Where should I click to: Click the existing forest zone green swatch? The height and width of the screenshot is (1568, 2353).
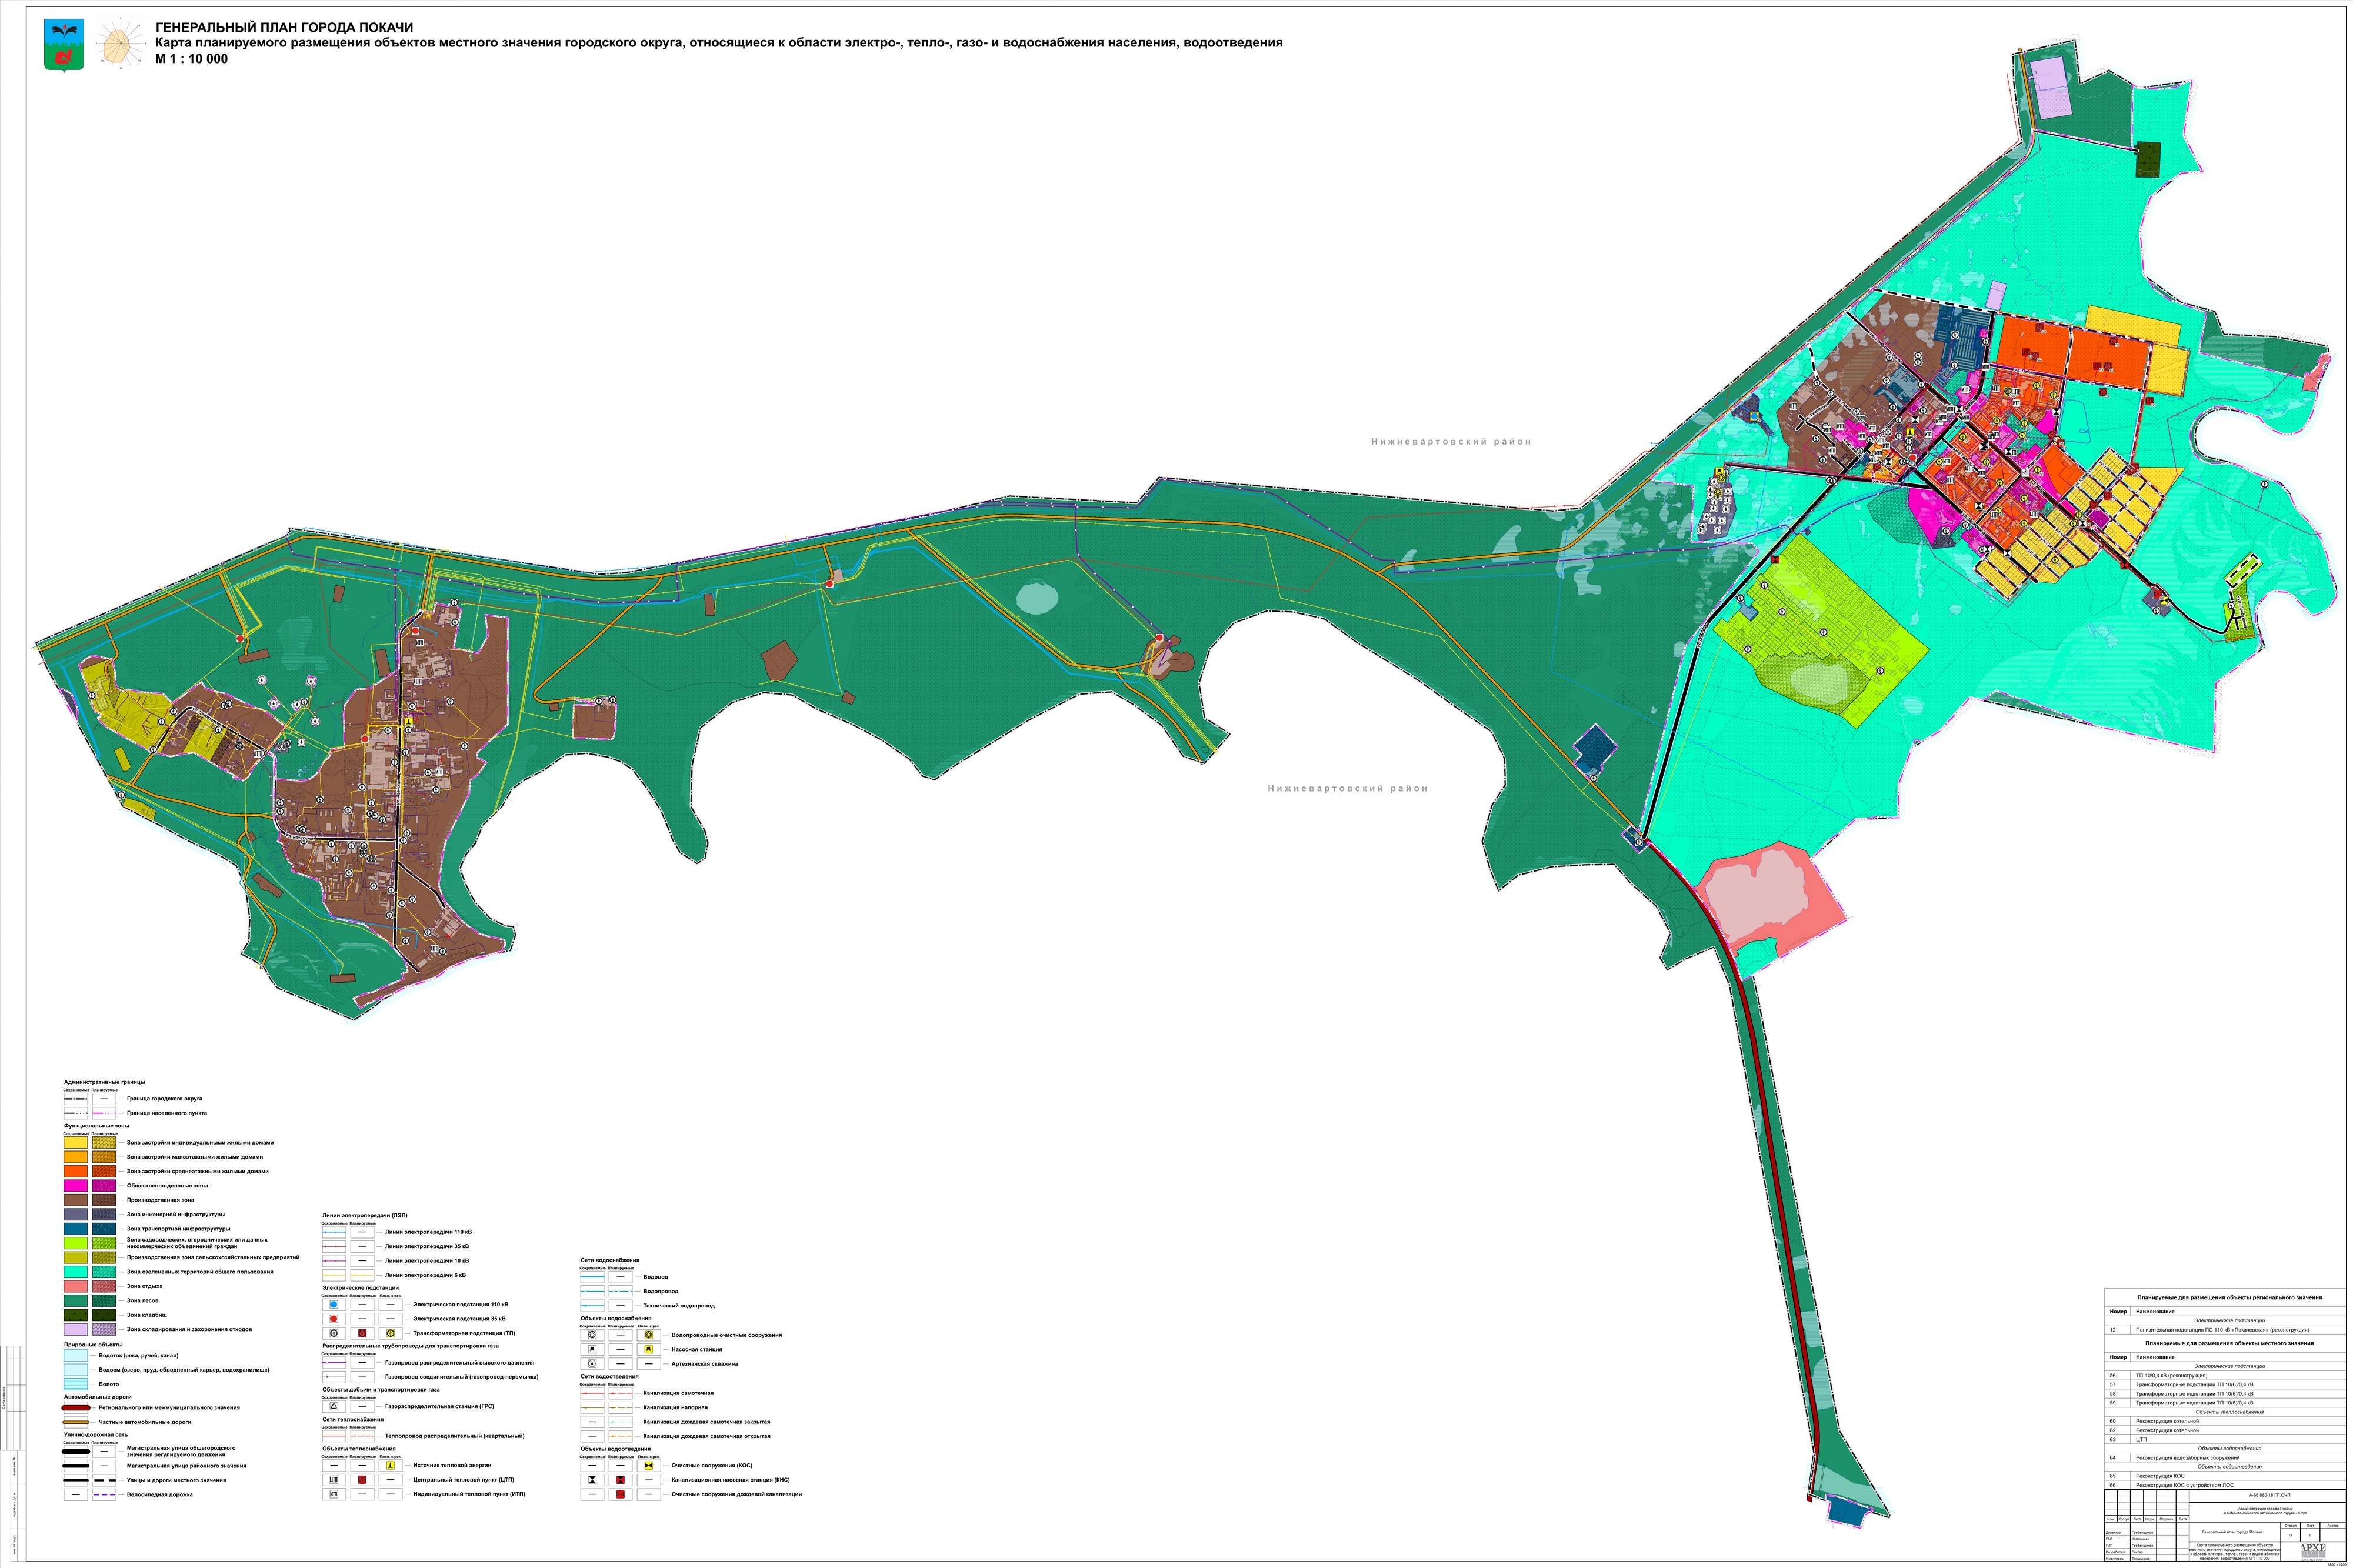pos(75,1301)
